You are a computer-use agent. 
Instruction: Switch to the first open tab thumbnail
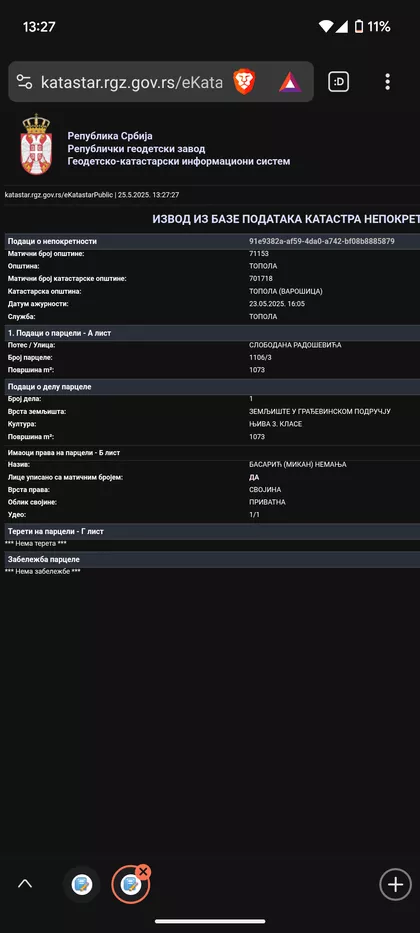[x=82, y=884]
